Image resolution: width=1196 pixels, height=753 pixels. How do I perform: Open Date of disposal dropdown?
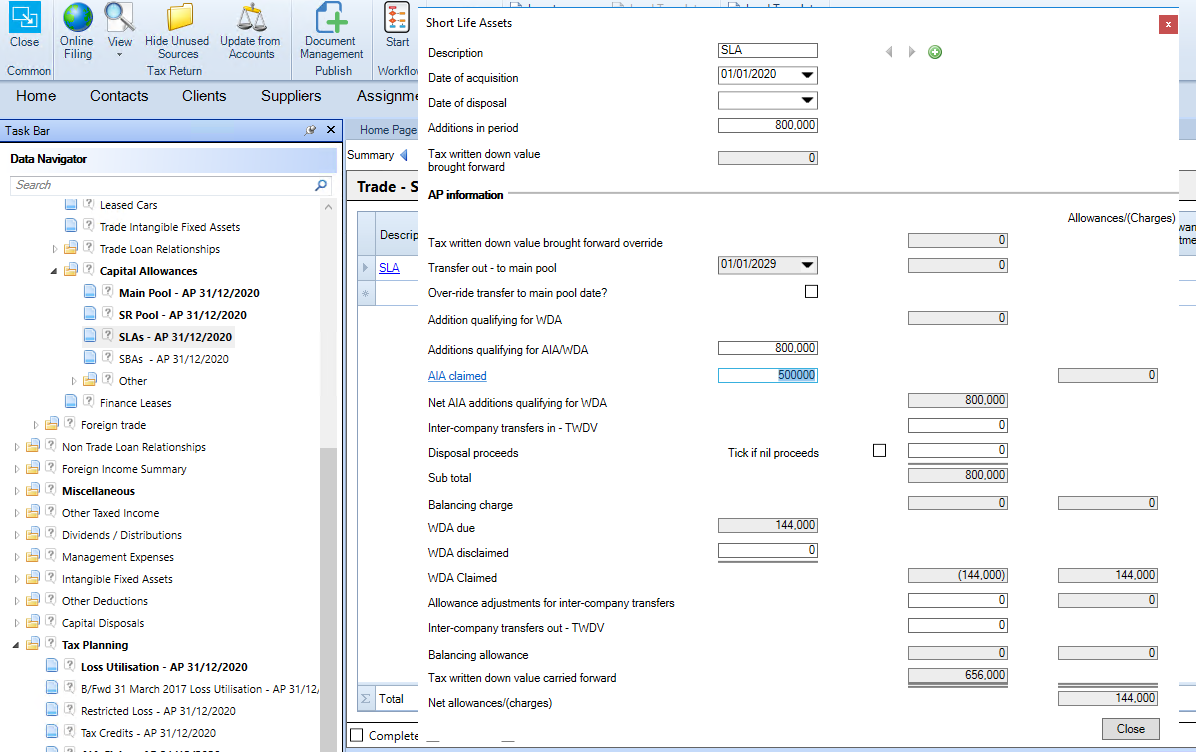pyautogui.click(x=807, y=100)
